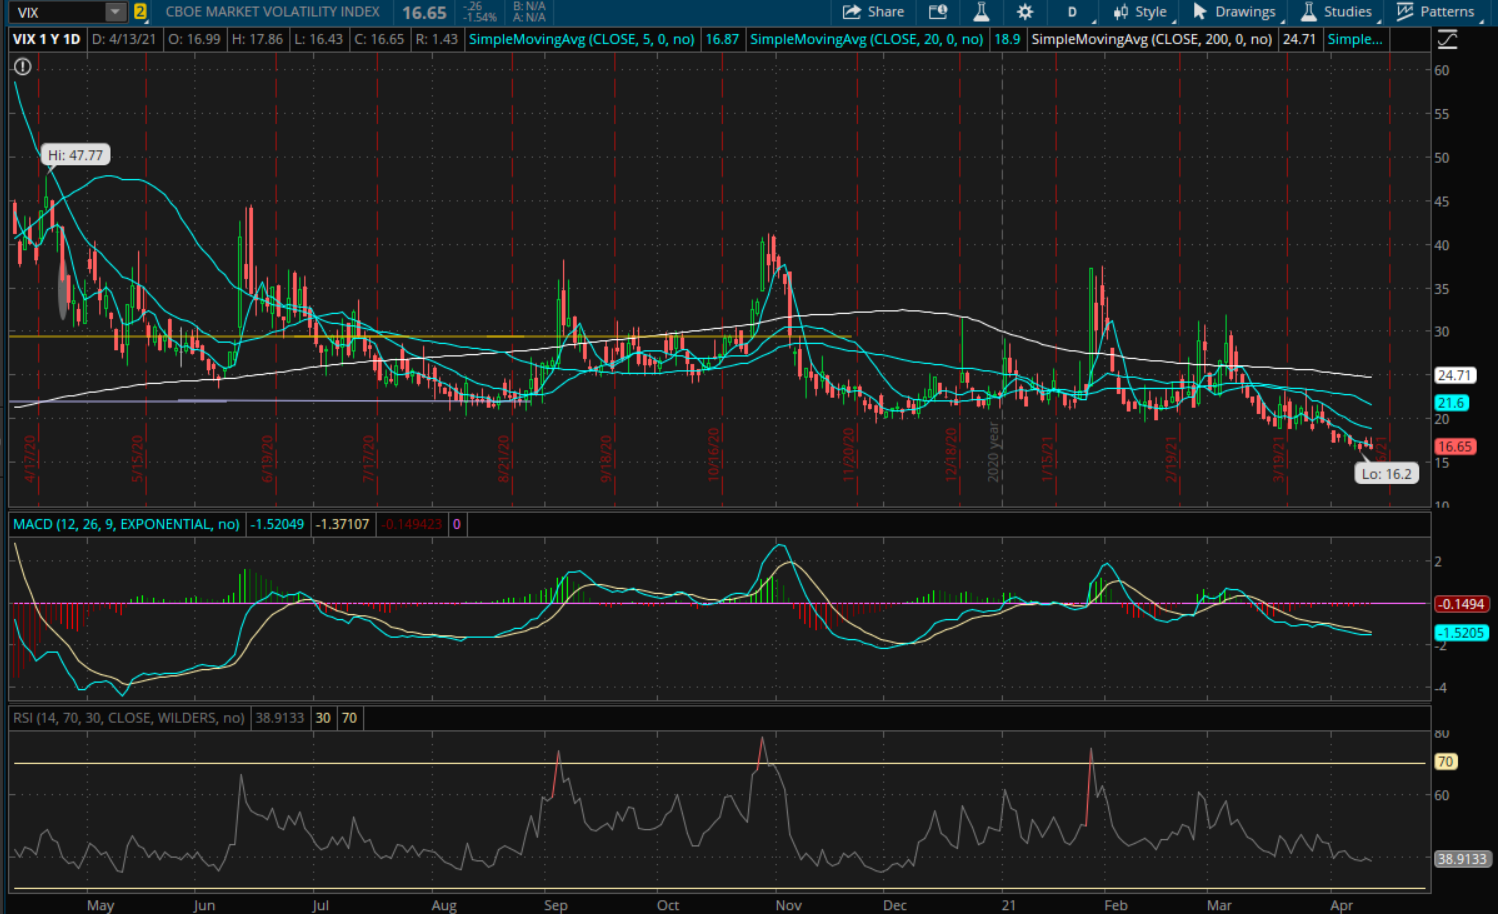Click SimpleMovingAvg (CLOSE, 5) label
1498x914 pixels.
pyautogui.click(x=581, y=39)
